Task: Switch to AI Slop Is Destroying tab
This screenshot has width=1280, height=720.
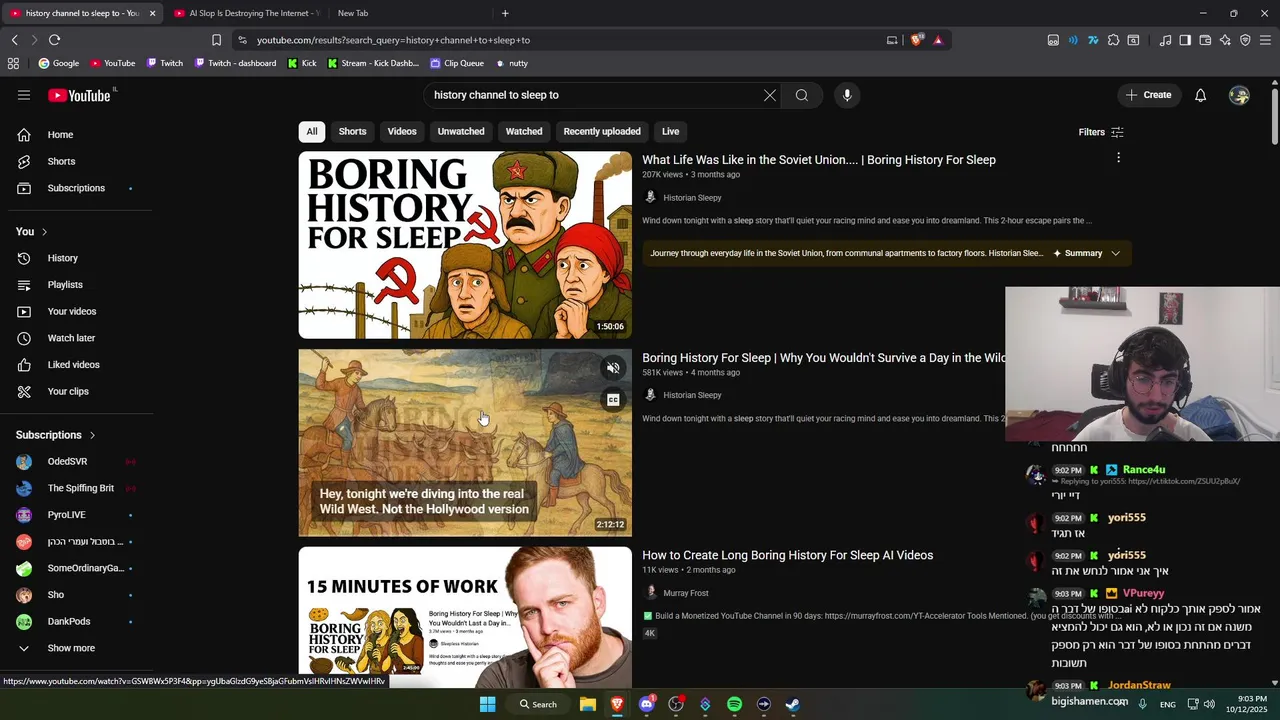Action: click(246, 13)
